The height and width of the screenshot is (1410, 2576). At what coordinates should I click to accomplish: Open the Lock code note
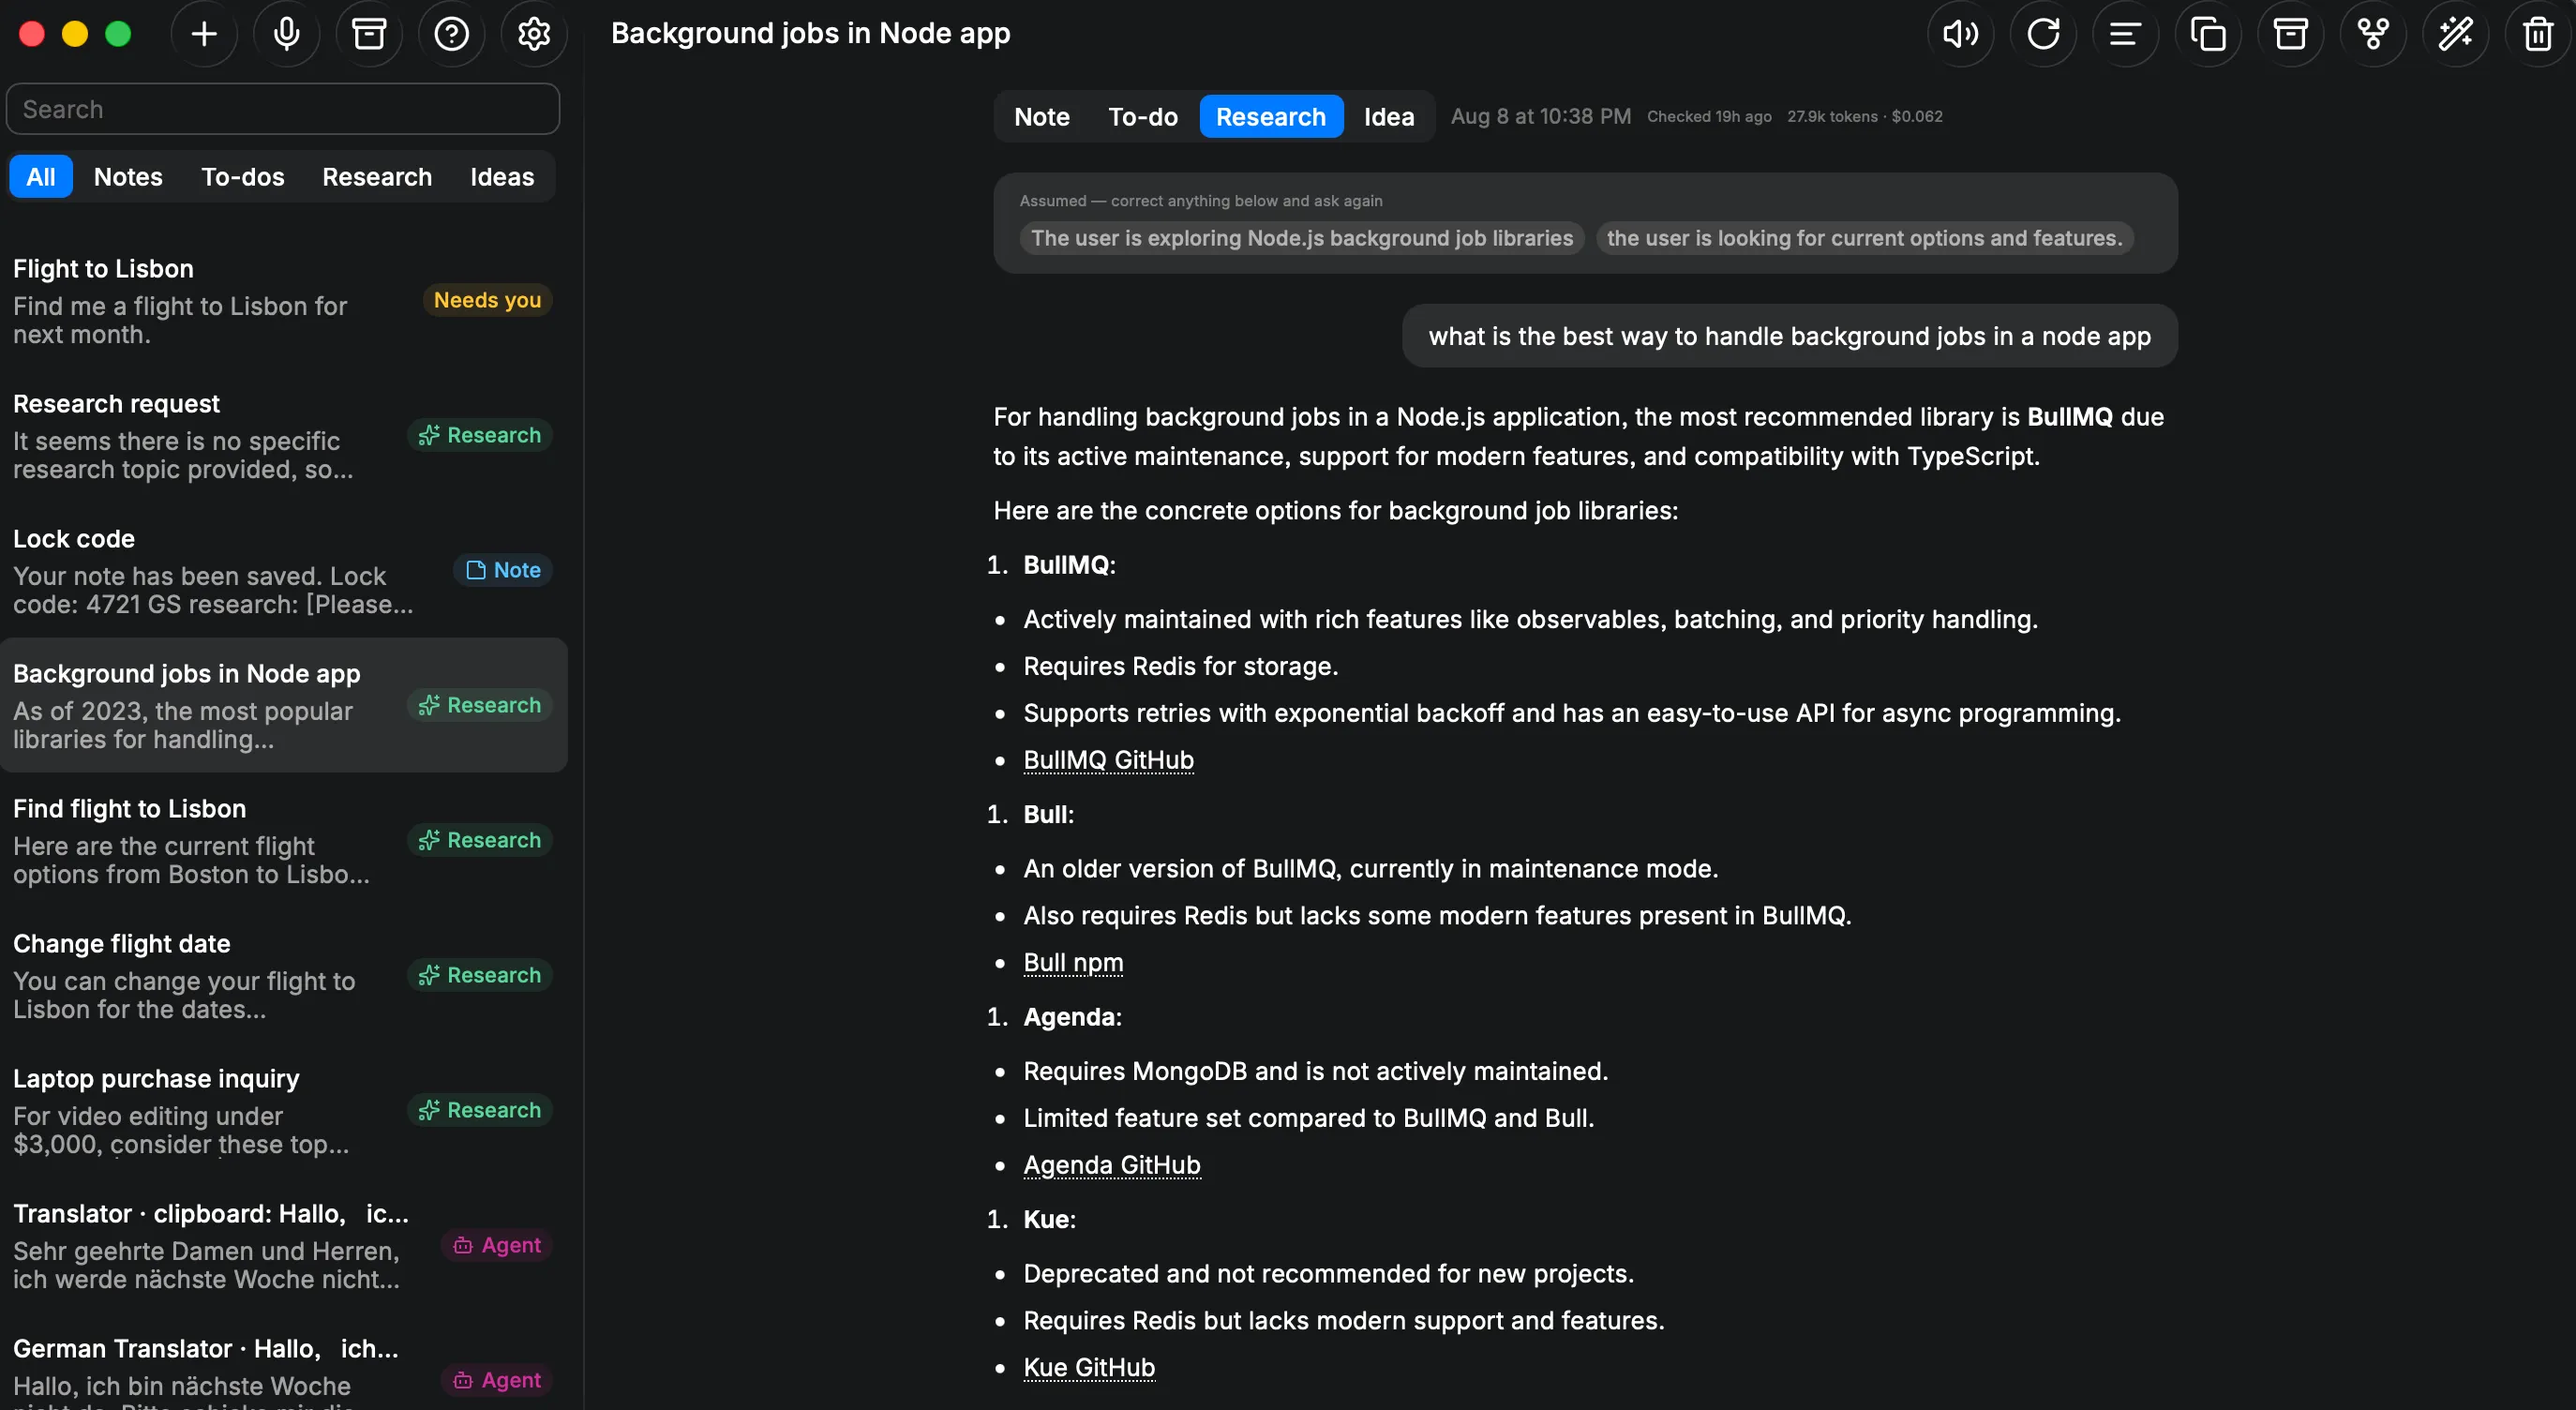point(284,571)
